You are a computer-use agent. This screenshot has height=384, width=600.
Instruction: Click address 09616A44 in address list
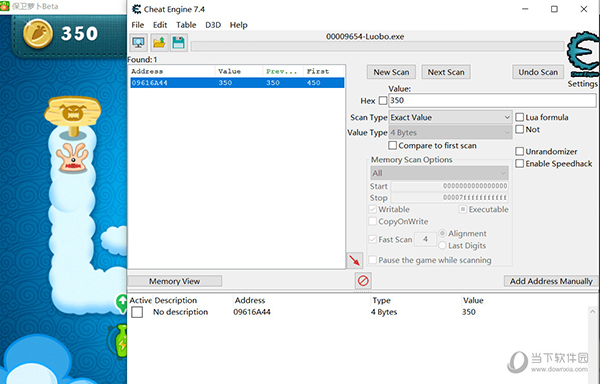pos(252,312)
